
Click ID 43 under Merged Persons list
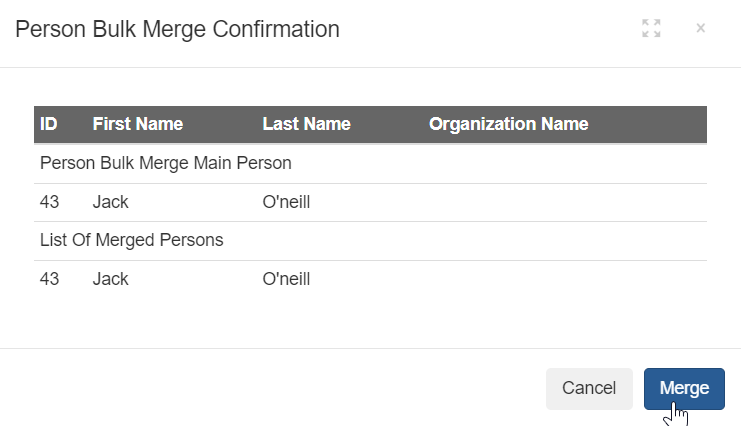pyautogui.click(x=50, y=279)
